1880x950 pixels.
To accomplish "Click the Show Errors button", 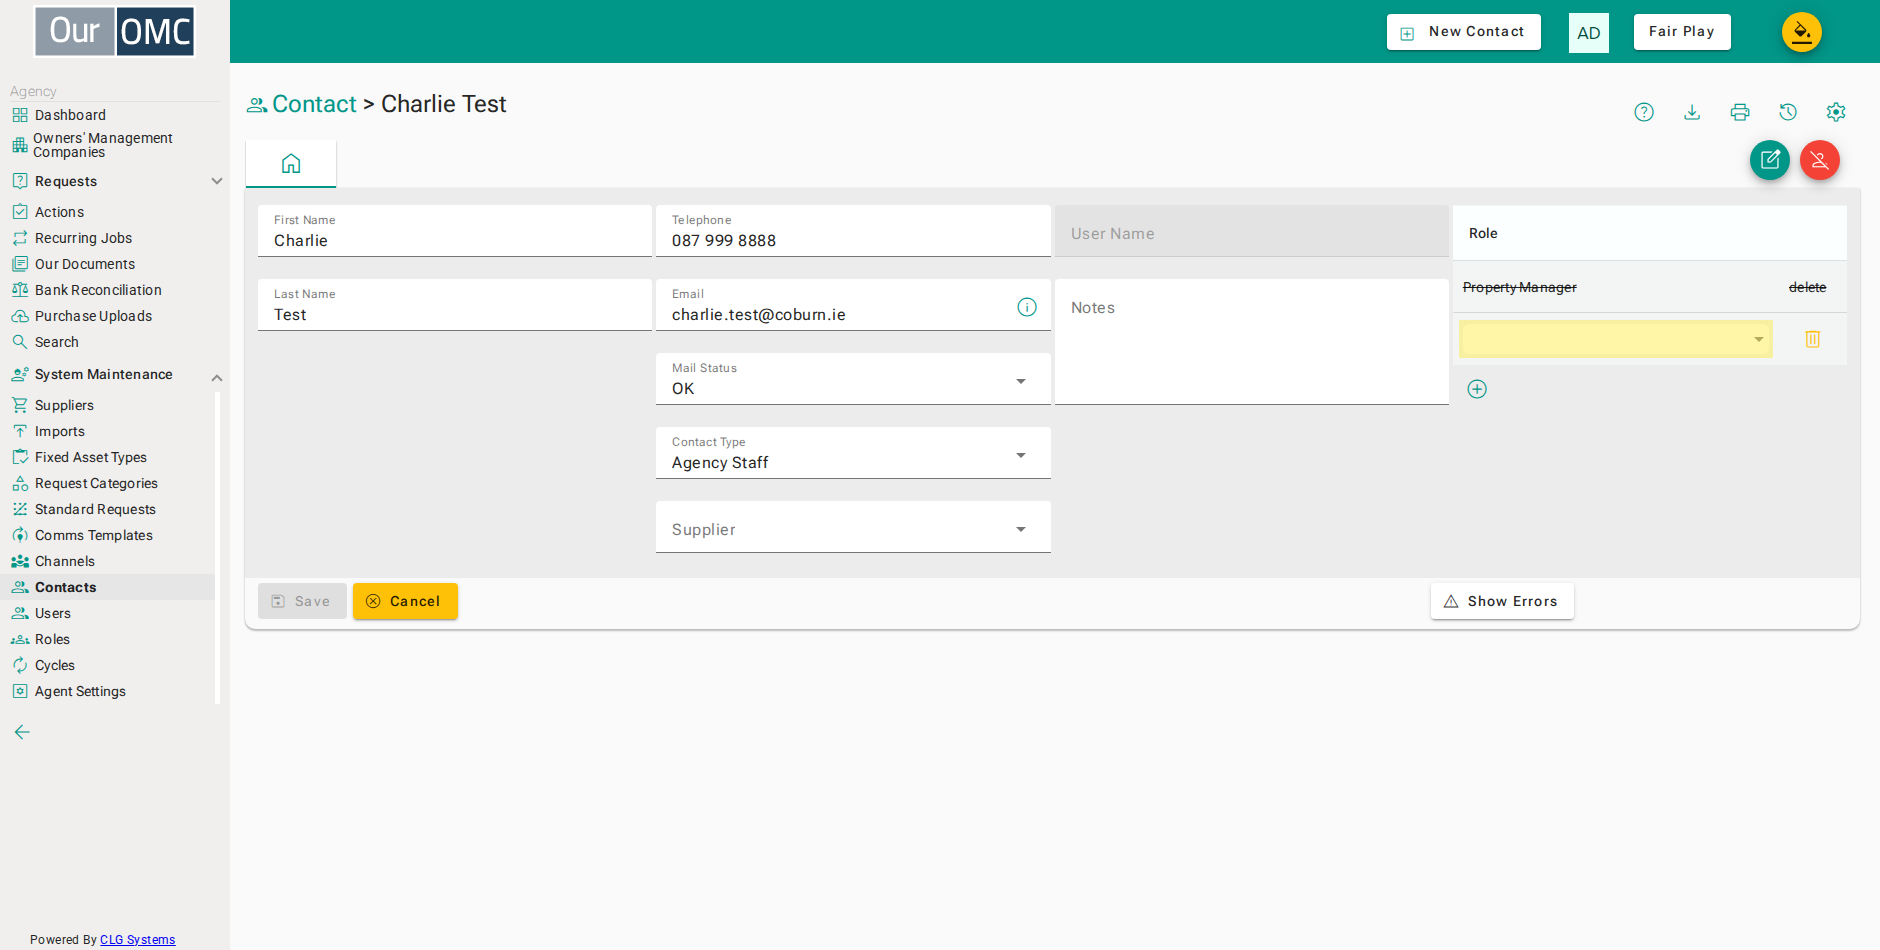I will (x=1502, y=601).
